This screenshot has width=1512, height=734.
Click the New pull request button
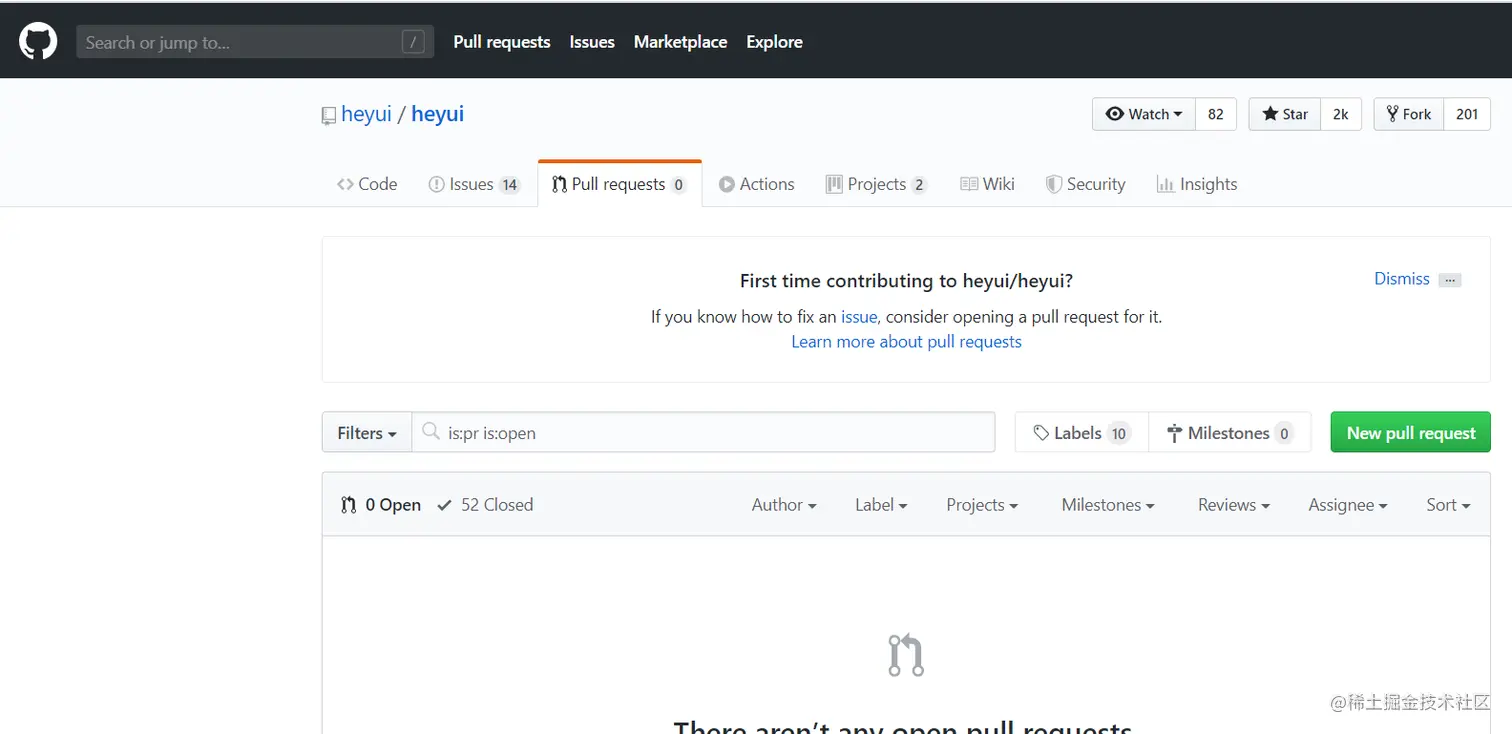1410,433
